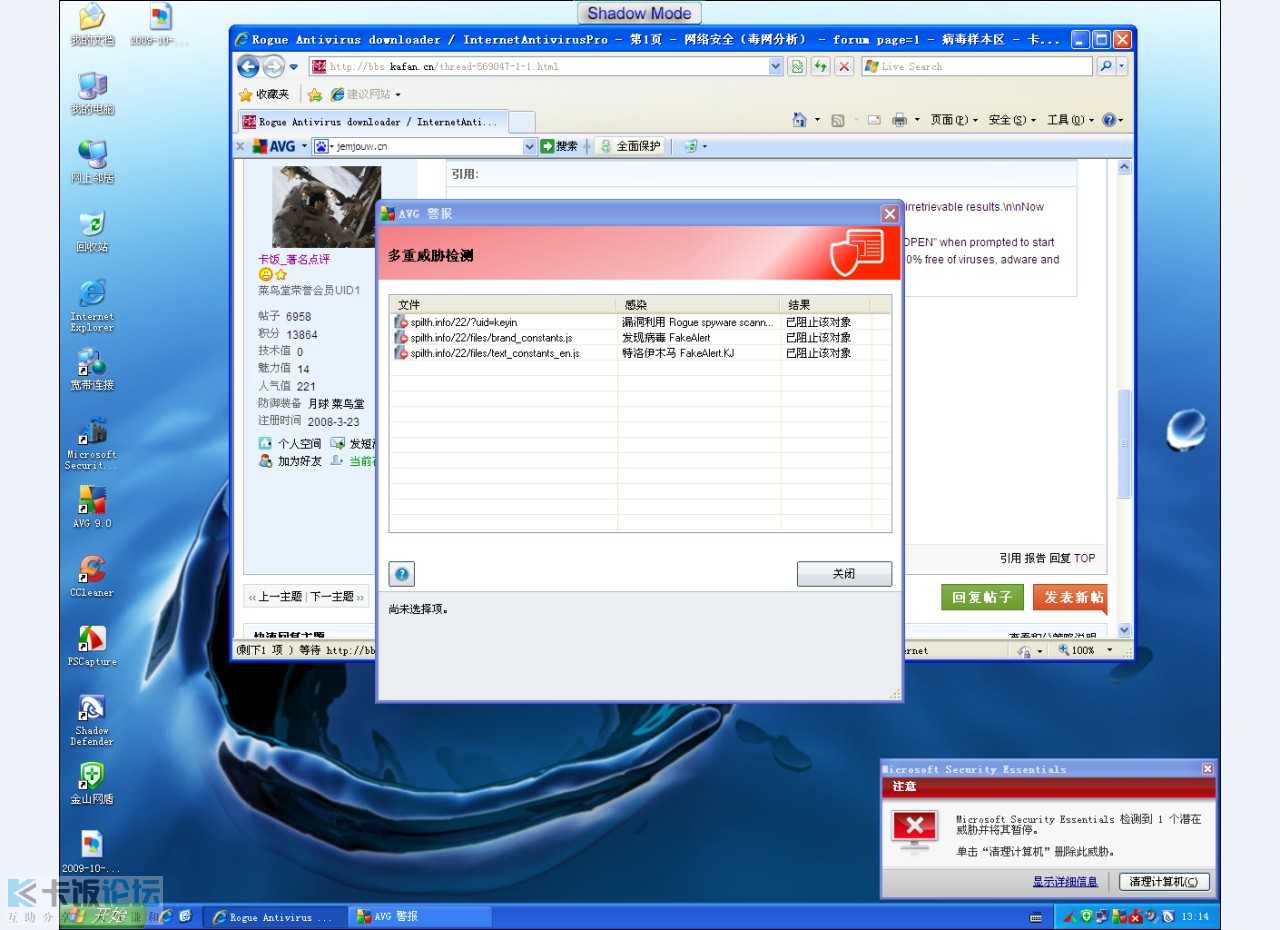
Task: Open the 工具(O) menu
Action: click(x=1070, y=120)
